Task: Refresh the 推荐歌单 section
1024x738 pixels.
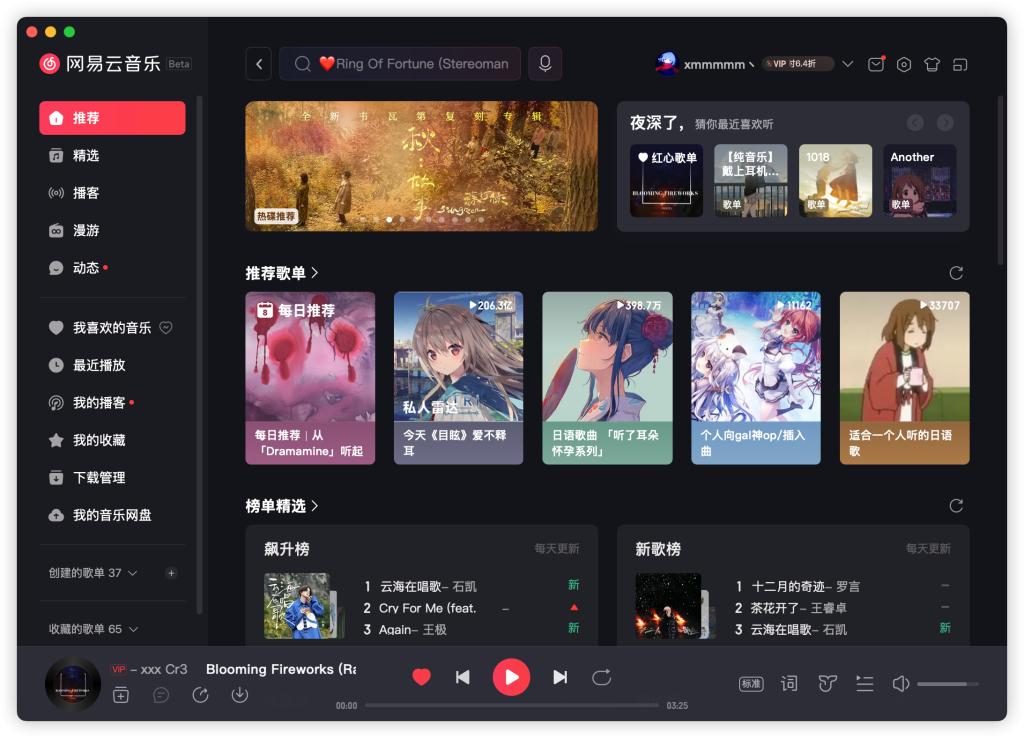Action: (956, 273)
